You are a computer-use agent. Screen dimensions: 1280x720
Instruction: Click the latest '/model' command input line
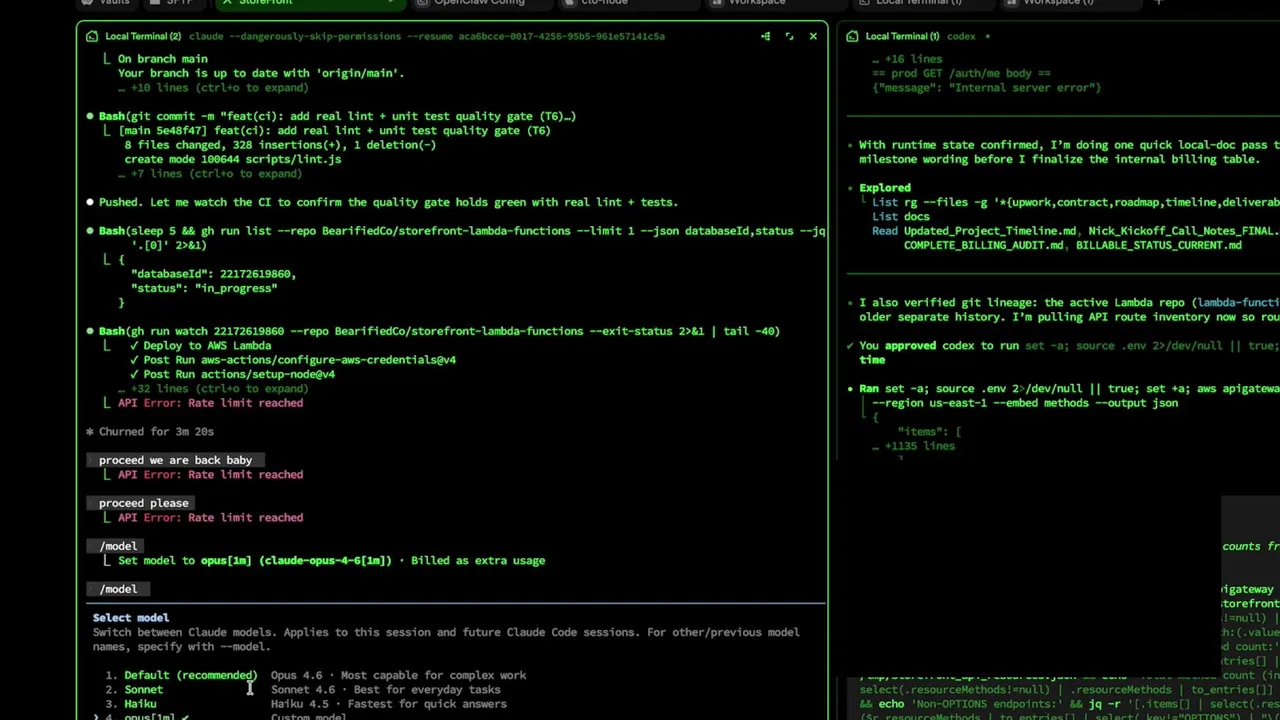coord(118,589)
